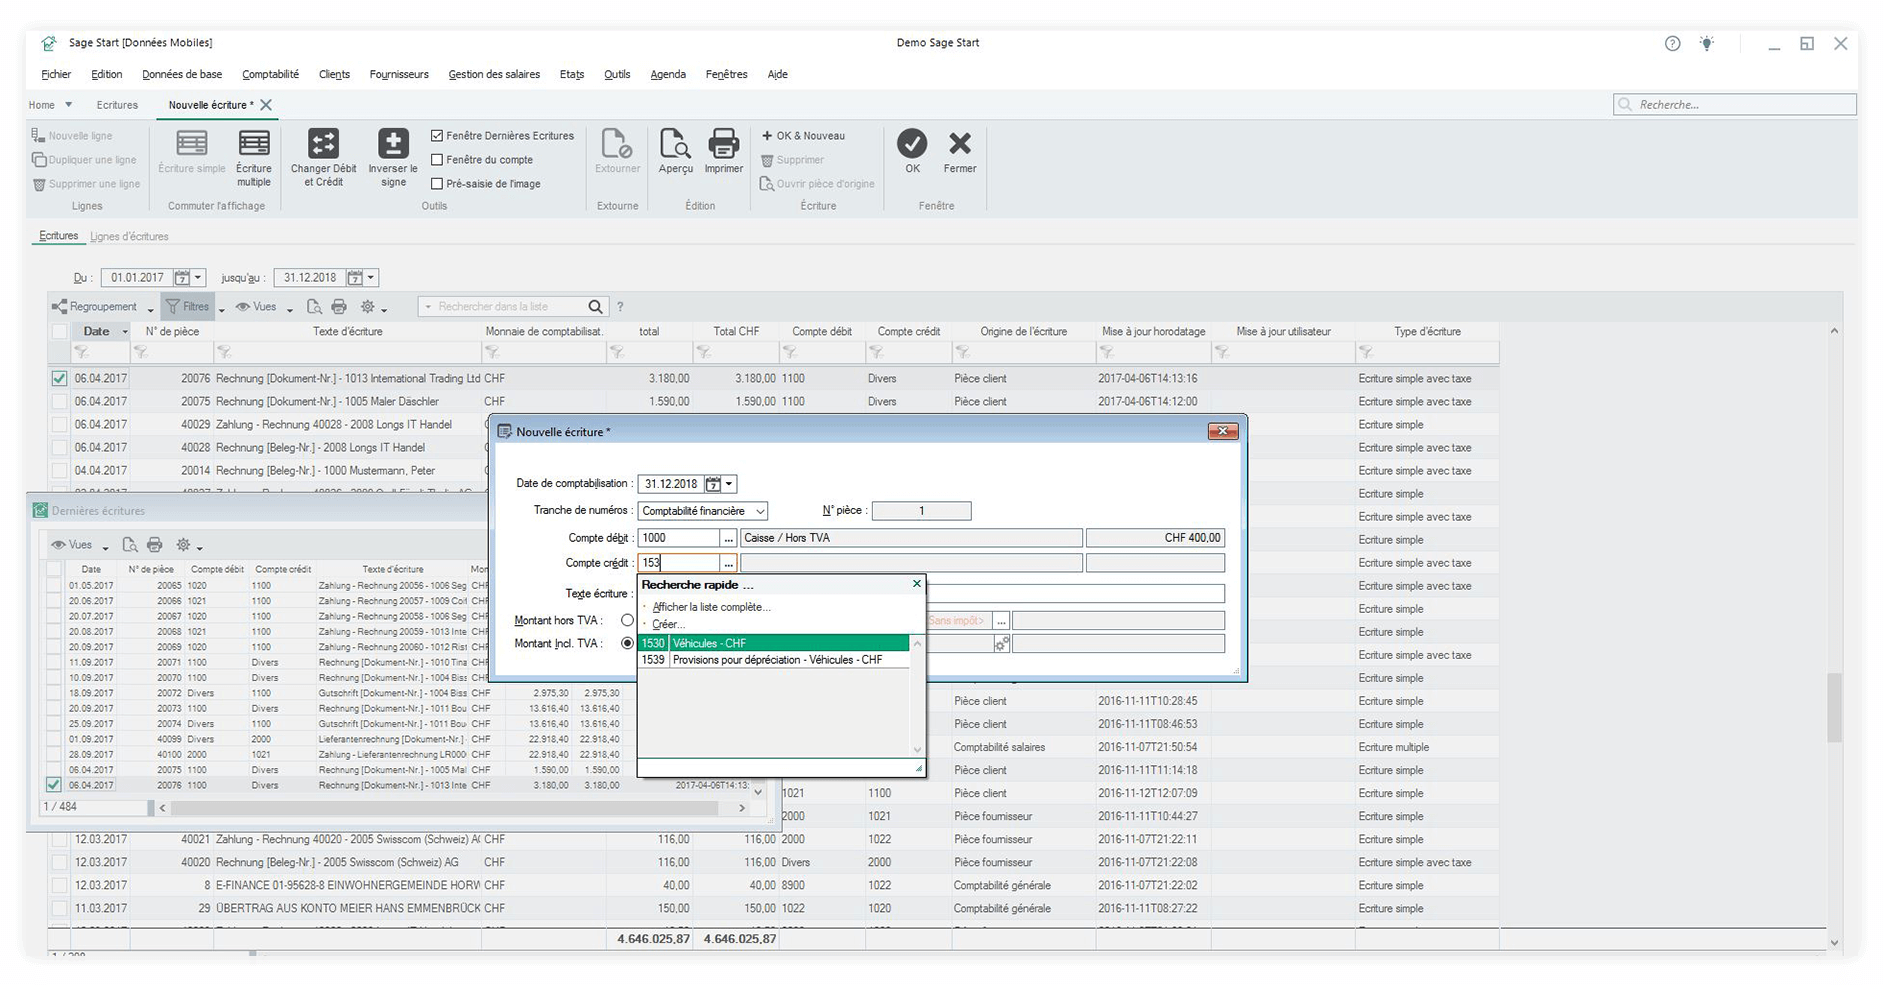Click Créer... in quick search

tap(668, 624)
